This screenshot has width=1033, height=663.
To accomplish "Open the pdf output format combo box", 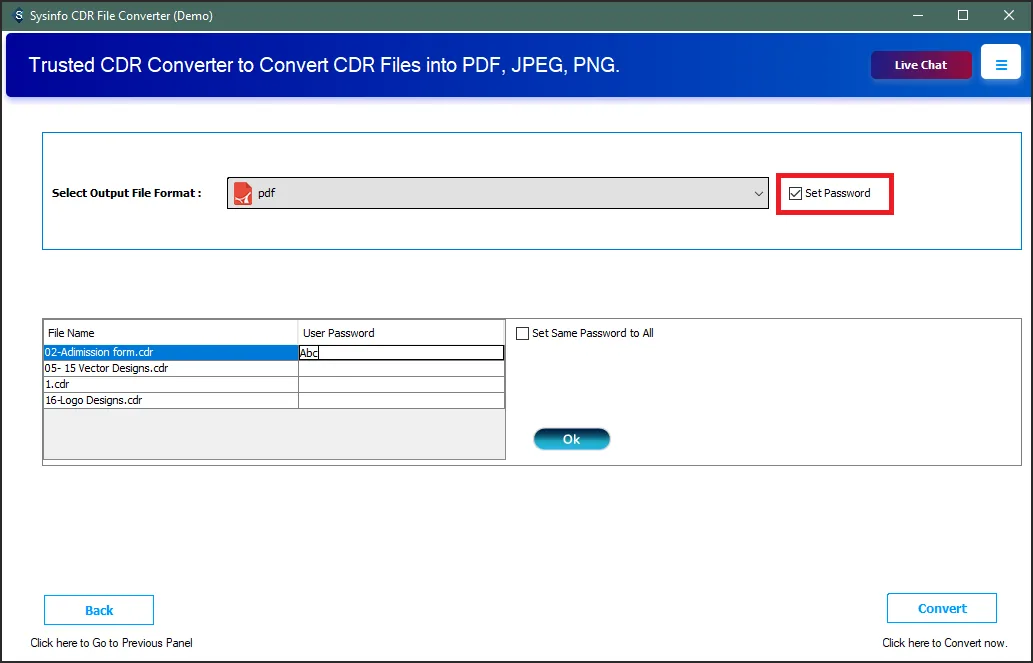I will pyautogui.click(x=497, y=193).
